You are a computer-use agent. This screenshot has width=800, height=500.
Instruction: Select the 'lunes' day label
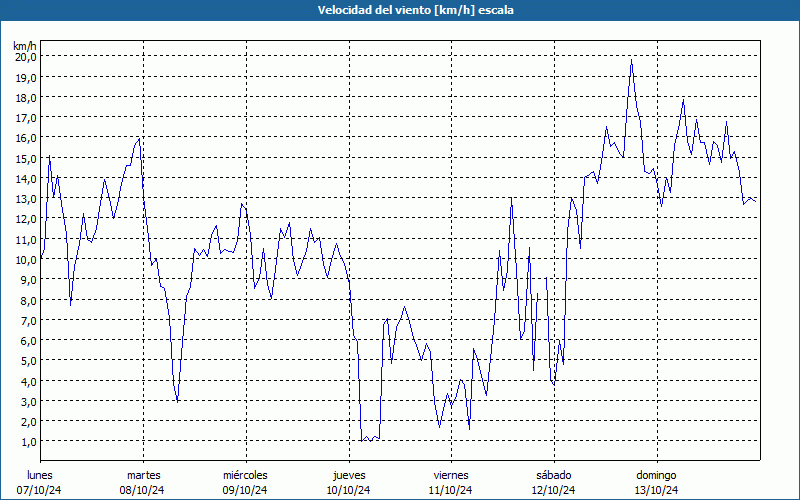40,475
